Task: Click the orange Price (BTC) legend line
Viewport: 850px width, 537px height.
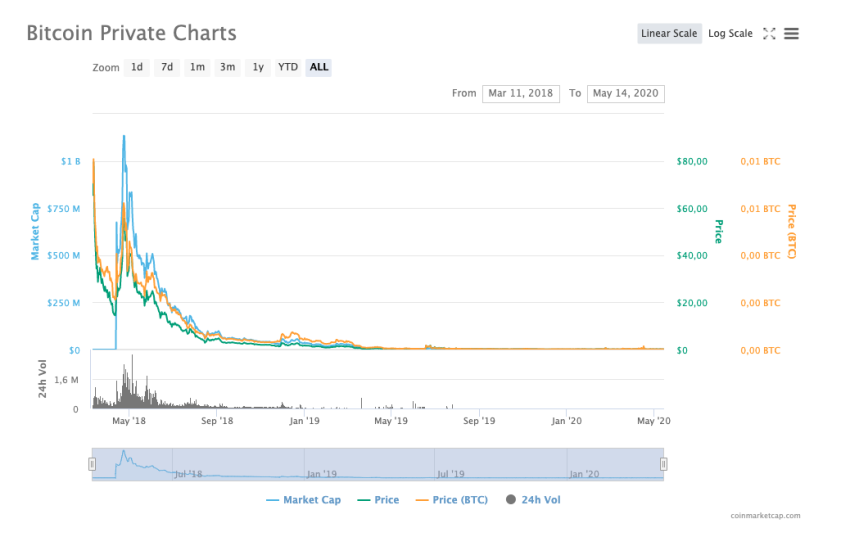Action: tap(422, 500)
